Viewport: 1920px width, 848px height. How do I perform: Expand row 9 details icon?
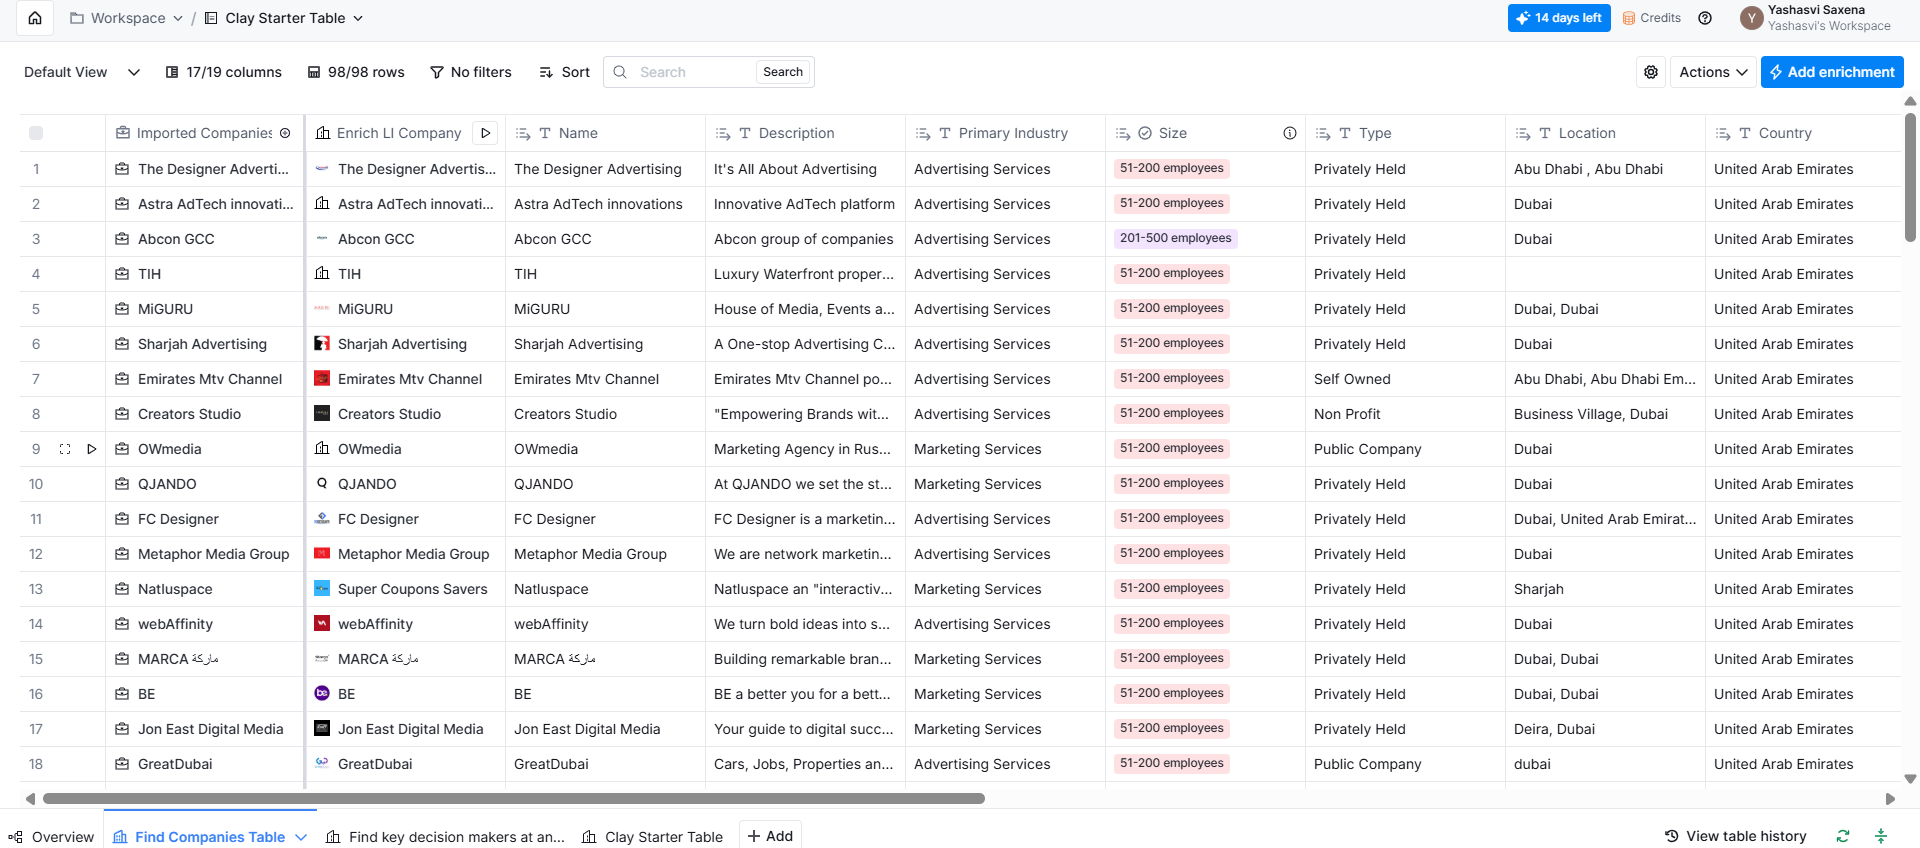(65, 449)
